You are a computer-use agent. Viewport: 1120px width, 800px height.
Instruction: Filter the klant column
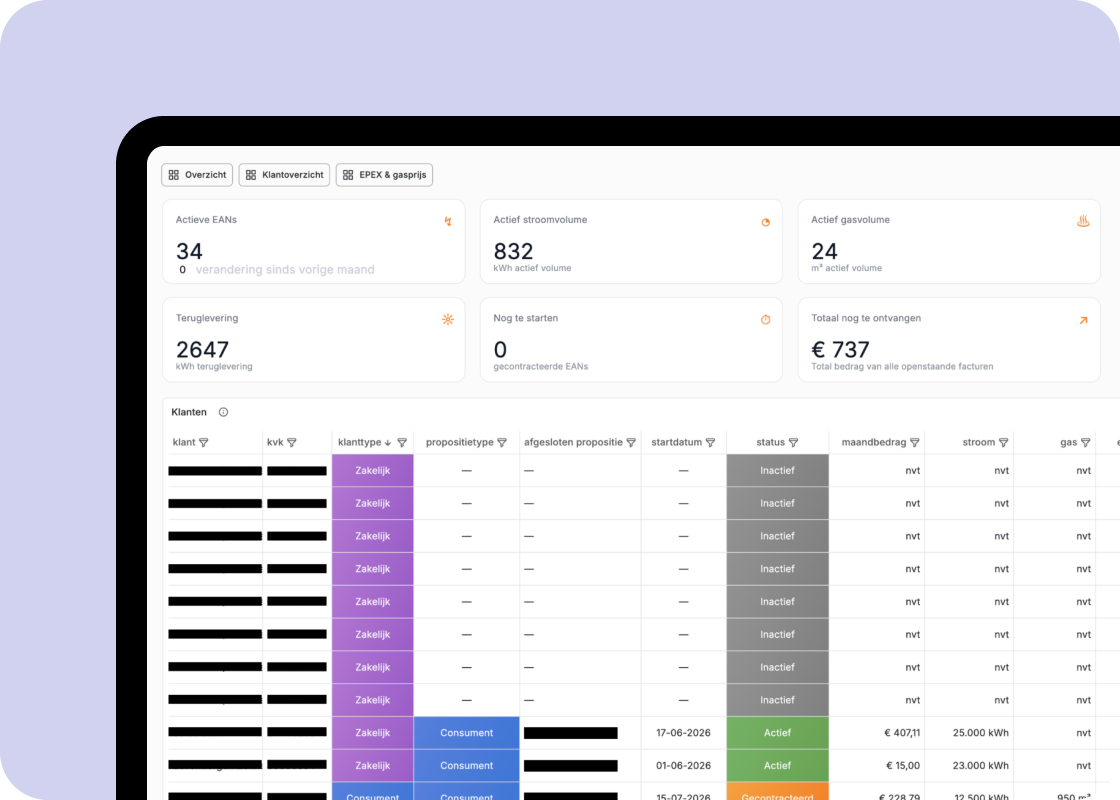(x=204, y=443)
